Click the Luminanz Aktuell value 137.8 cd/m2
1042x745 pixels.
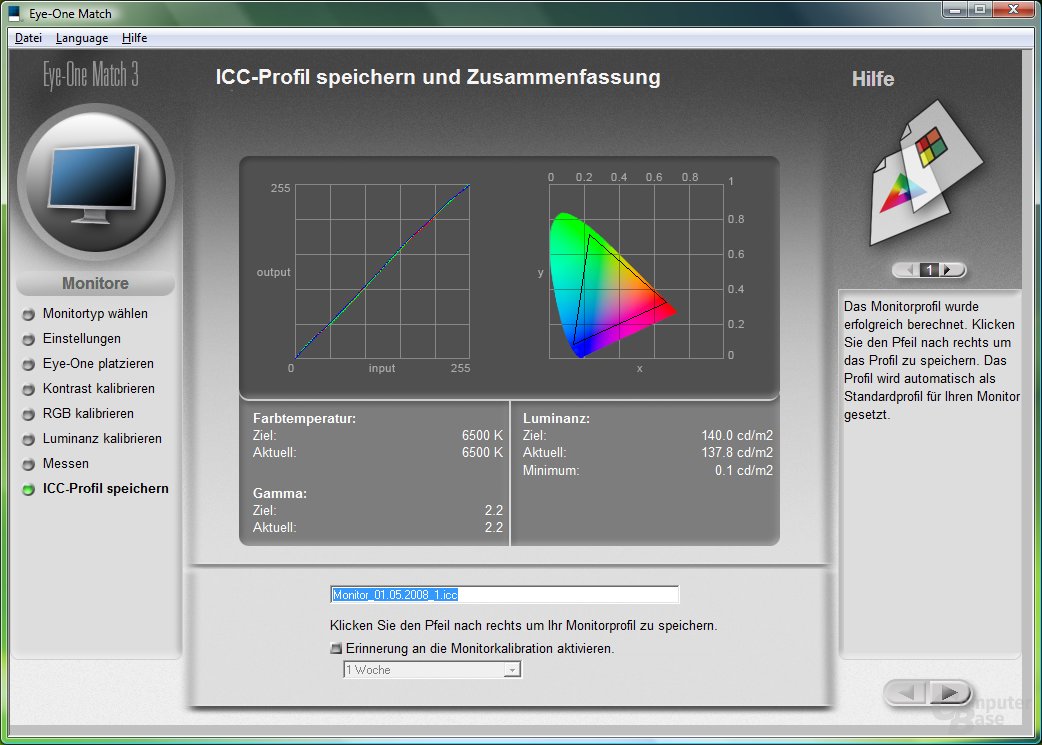[x=737, y=453]
